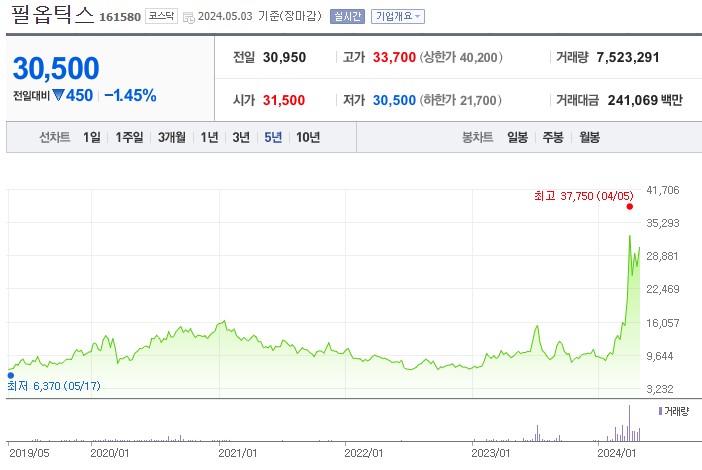The height and width of the screenshot is (470, 702).
Task: Click the tallest volume bar in 2024
Action: 629,423
